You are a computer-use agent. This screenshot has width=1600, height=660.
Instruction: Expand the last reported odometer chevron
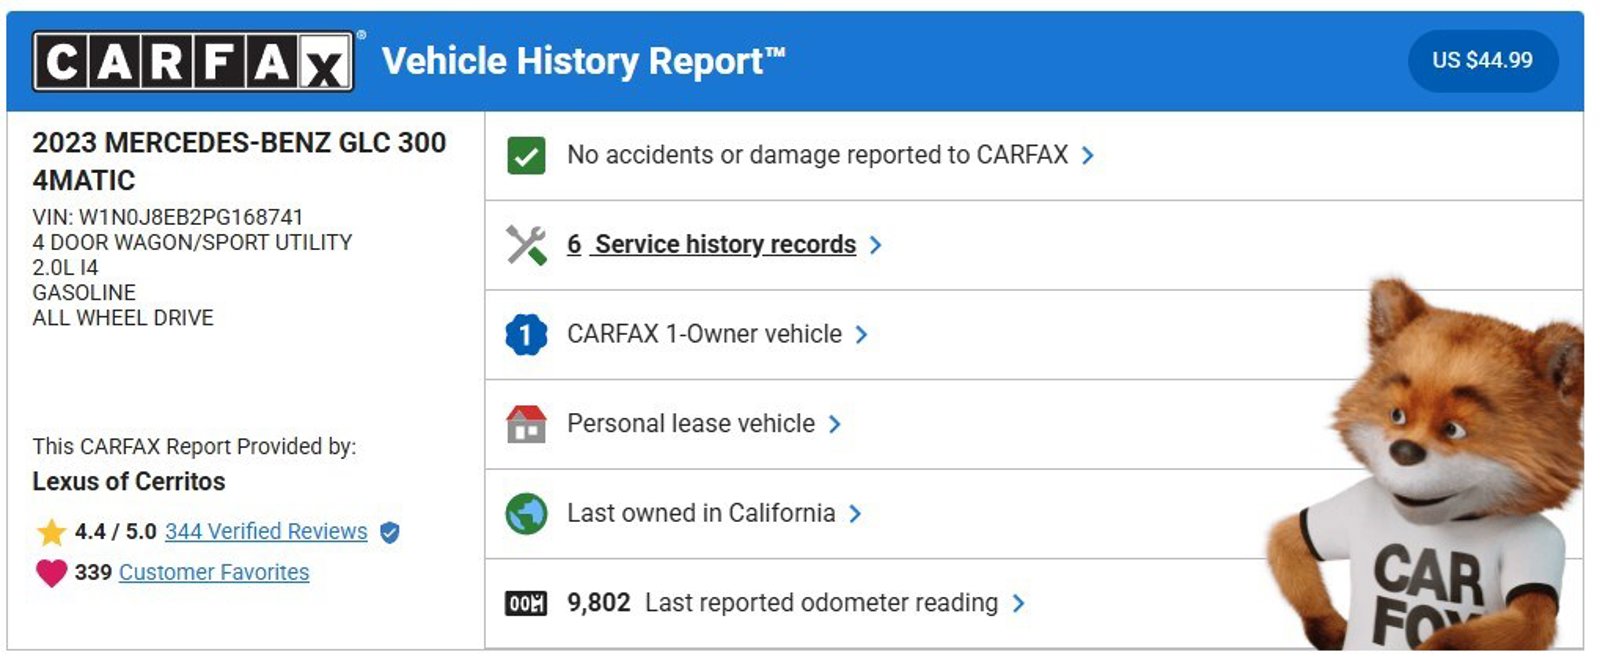click(1018, 603)
